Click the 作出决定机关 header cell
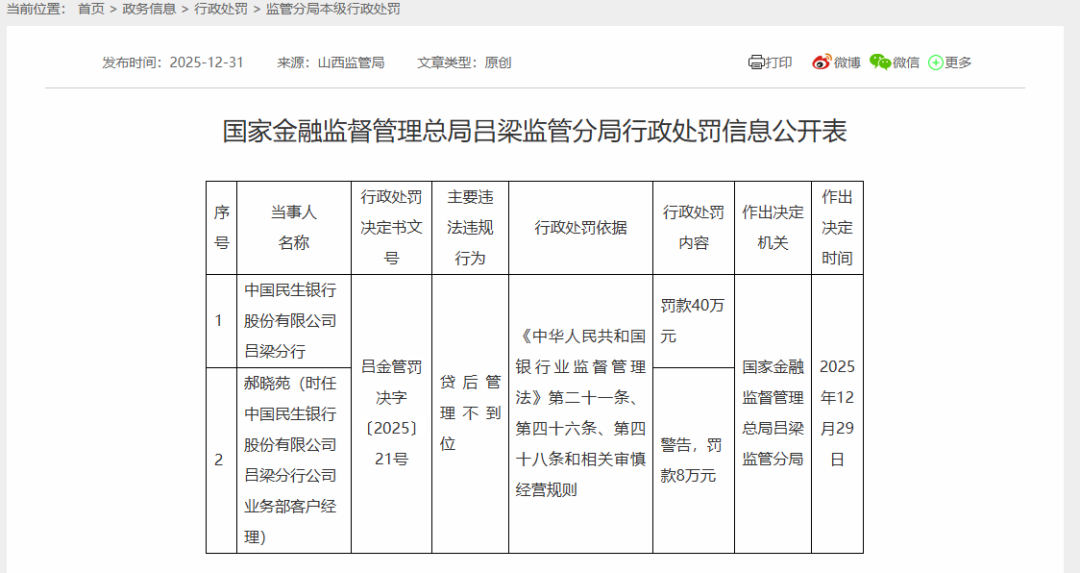This screenshot has height=573, width=1080. [773, 228]
